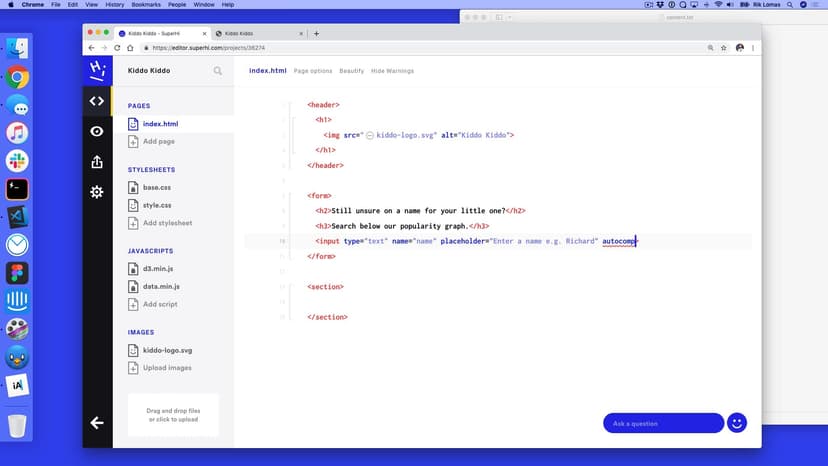Click the back arrow at sidebar bottom

tap(97, 423)
